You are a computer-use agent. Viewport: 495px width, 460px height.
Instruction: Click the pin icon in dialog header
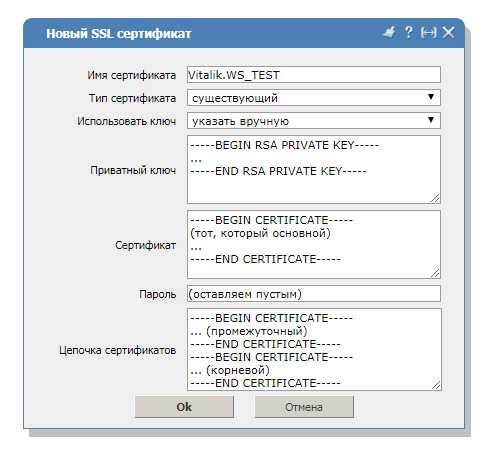pyautogui.click(x=389, y=33)
